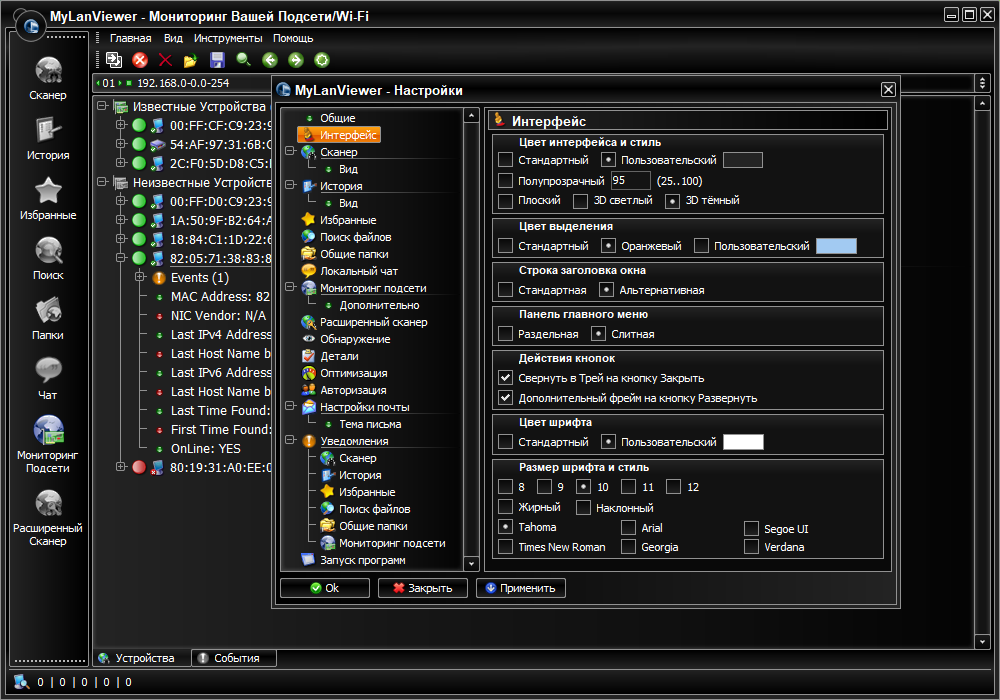Expand the Events (1) node
This screenshot has width=1000, height=700.
pyautogui.click(x=140, y=277)
